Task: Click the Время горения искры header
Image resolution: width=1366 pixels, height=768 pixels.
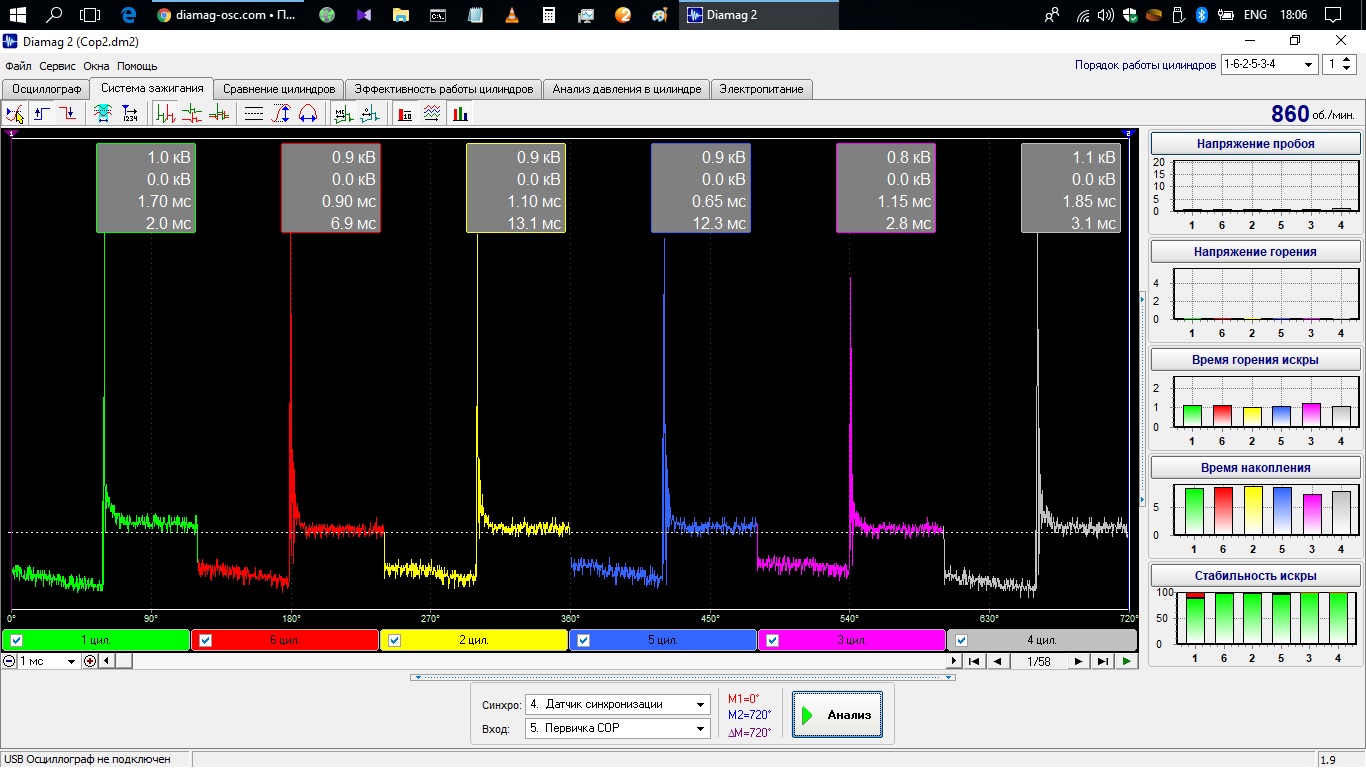Action: [x=1256, y=360]
